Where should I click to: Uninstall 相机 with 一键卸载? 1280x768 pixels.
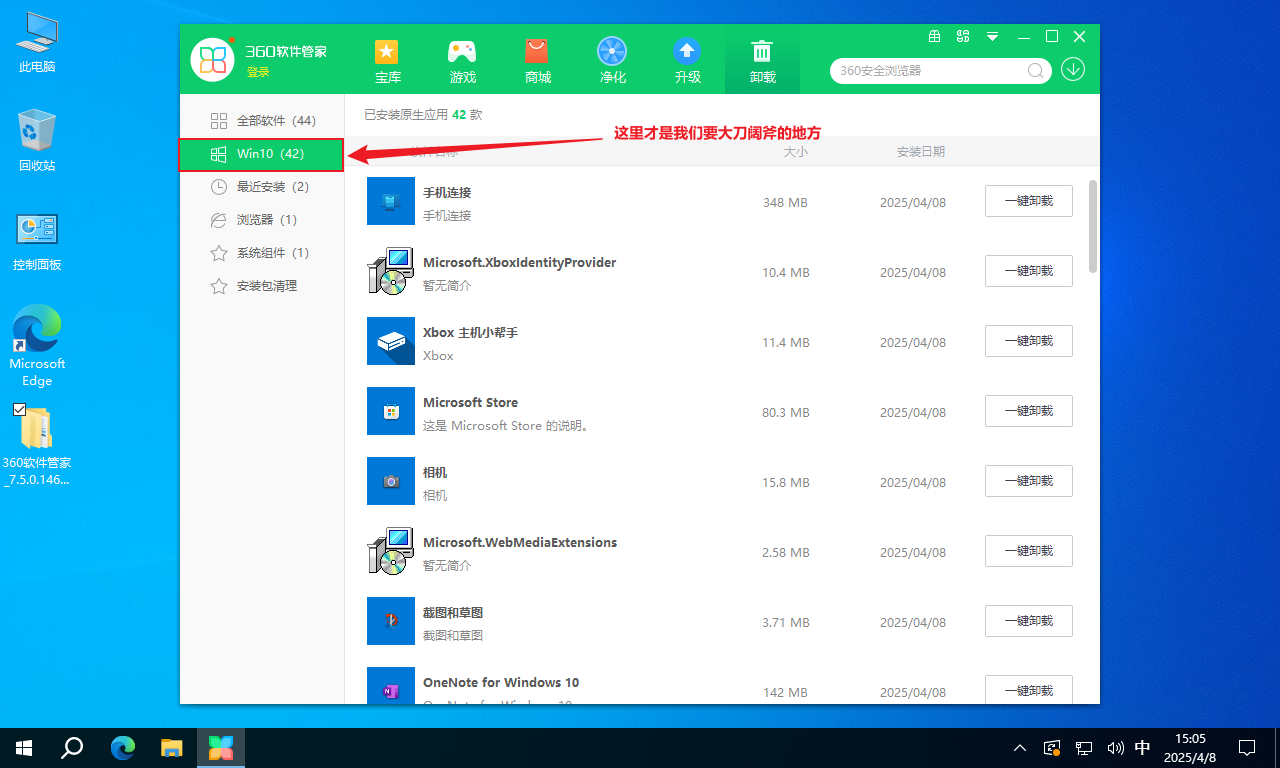click(1029, 481)
